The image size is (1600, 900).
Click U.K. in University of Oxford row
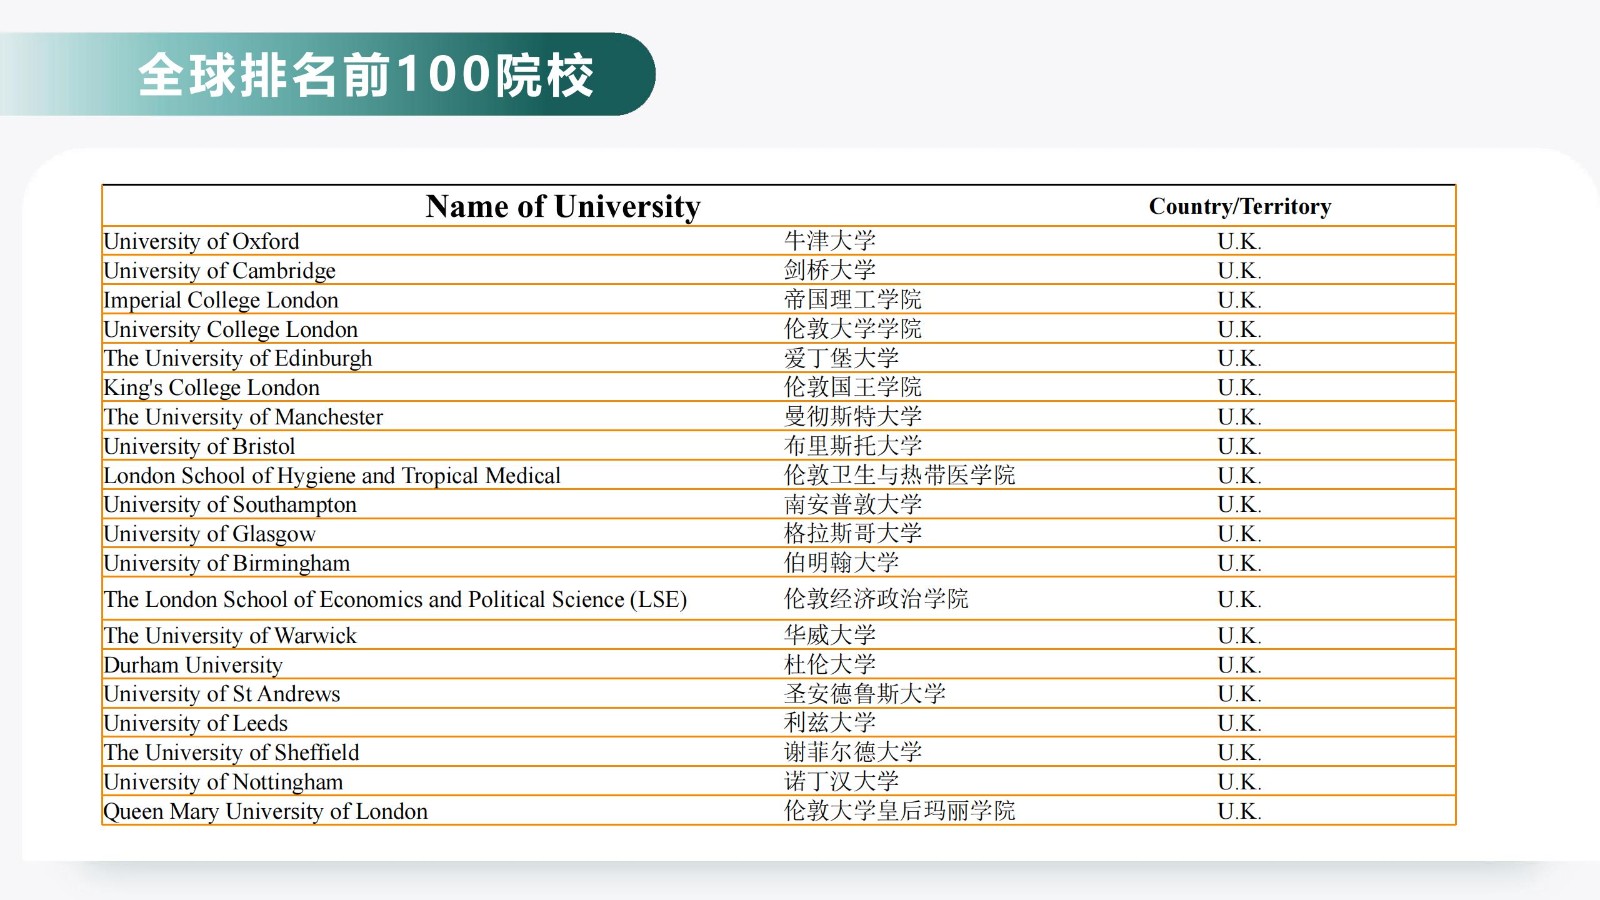tap(1239, 241)
